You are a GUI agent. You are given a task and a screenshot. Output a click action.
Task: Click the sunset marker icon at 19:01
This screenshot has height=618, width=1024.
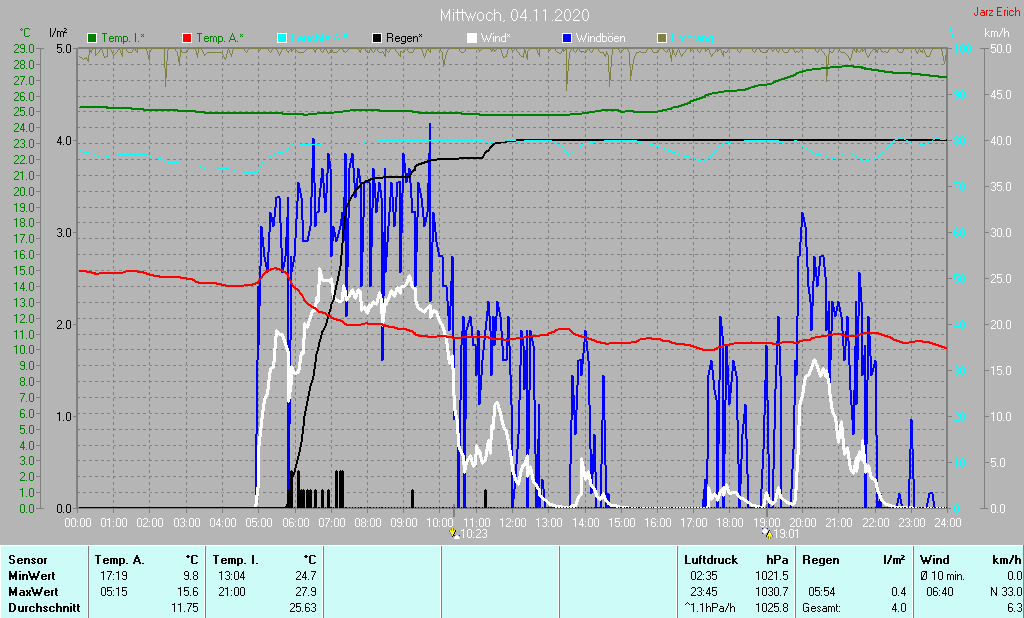point(766,533)
